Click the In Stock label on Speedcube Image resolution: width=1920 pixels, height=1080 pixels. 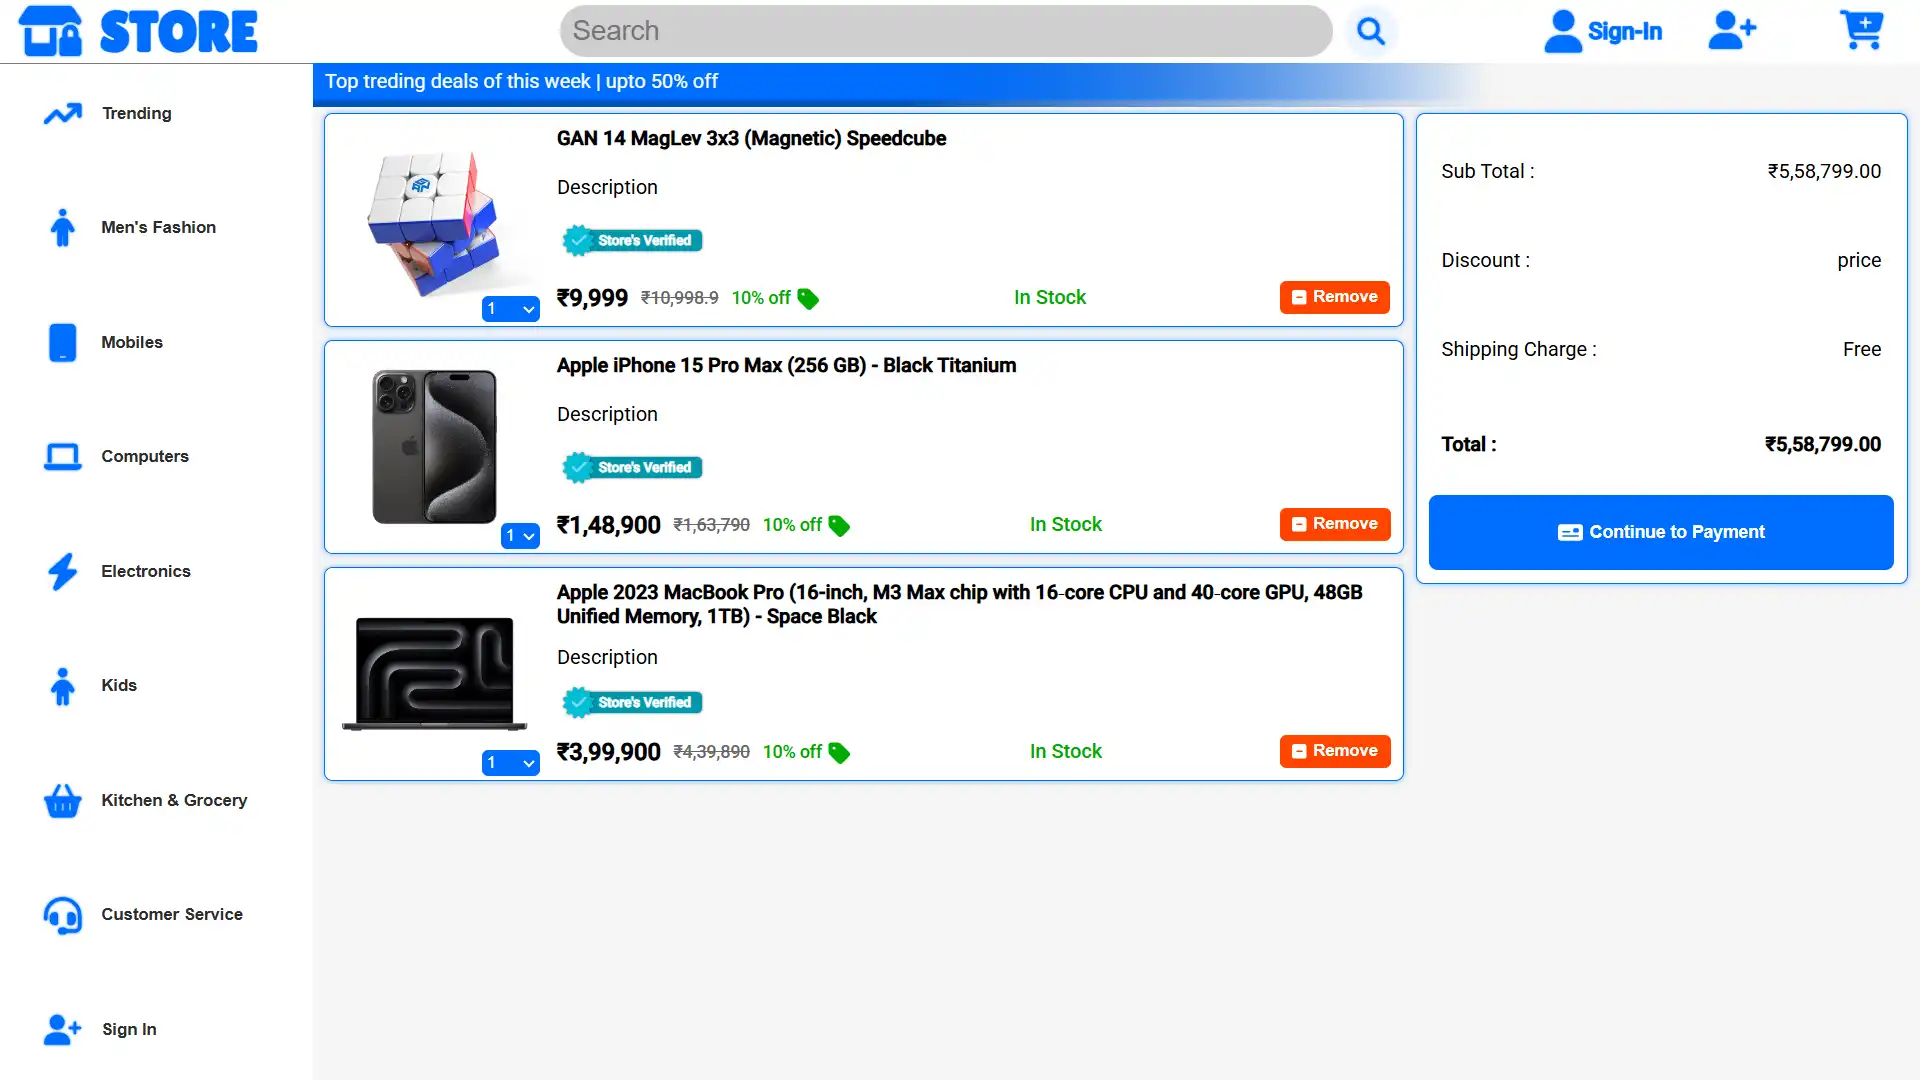[1050, 298]
